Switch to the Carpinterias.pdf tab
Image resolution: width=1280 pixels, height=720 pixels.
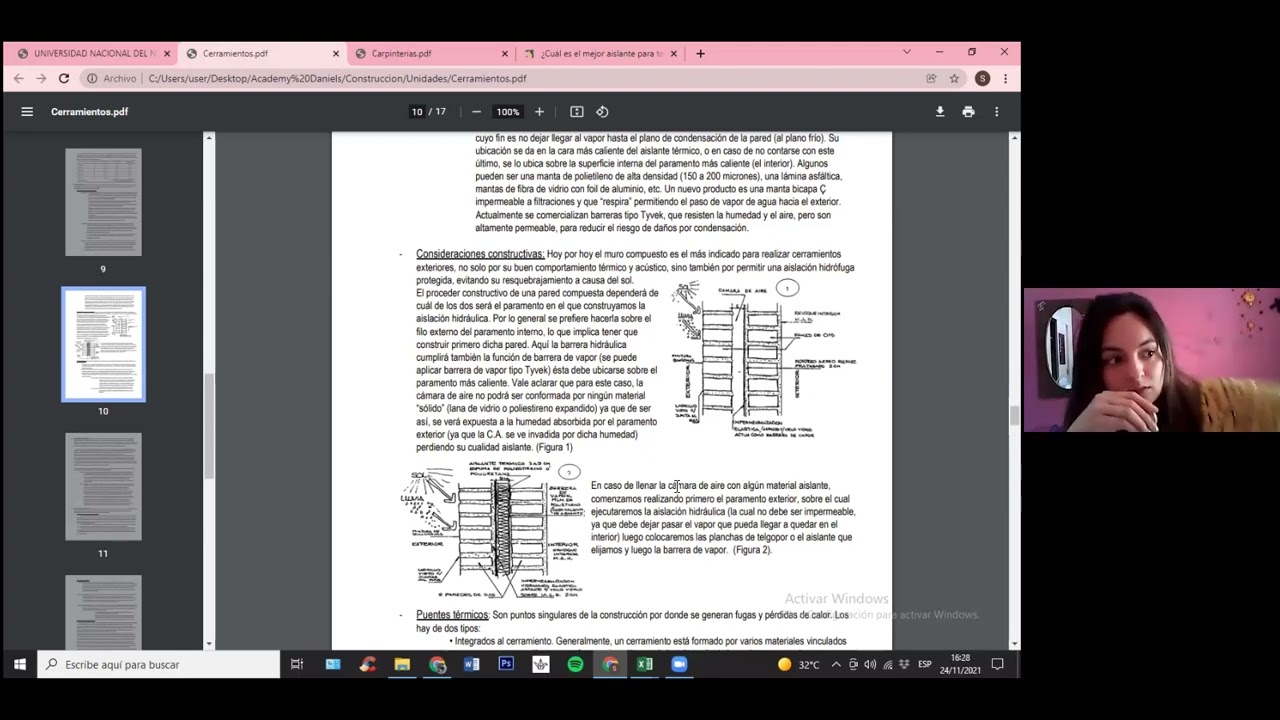point(430,53)
